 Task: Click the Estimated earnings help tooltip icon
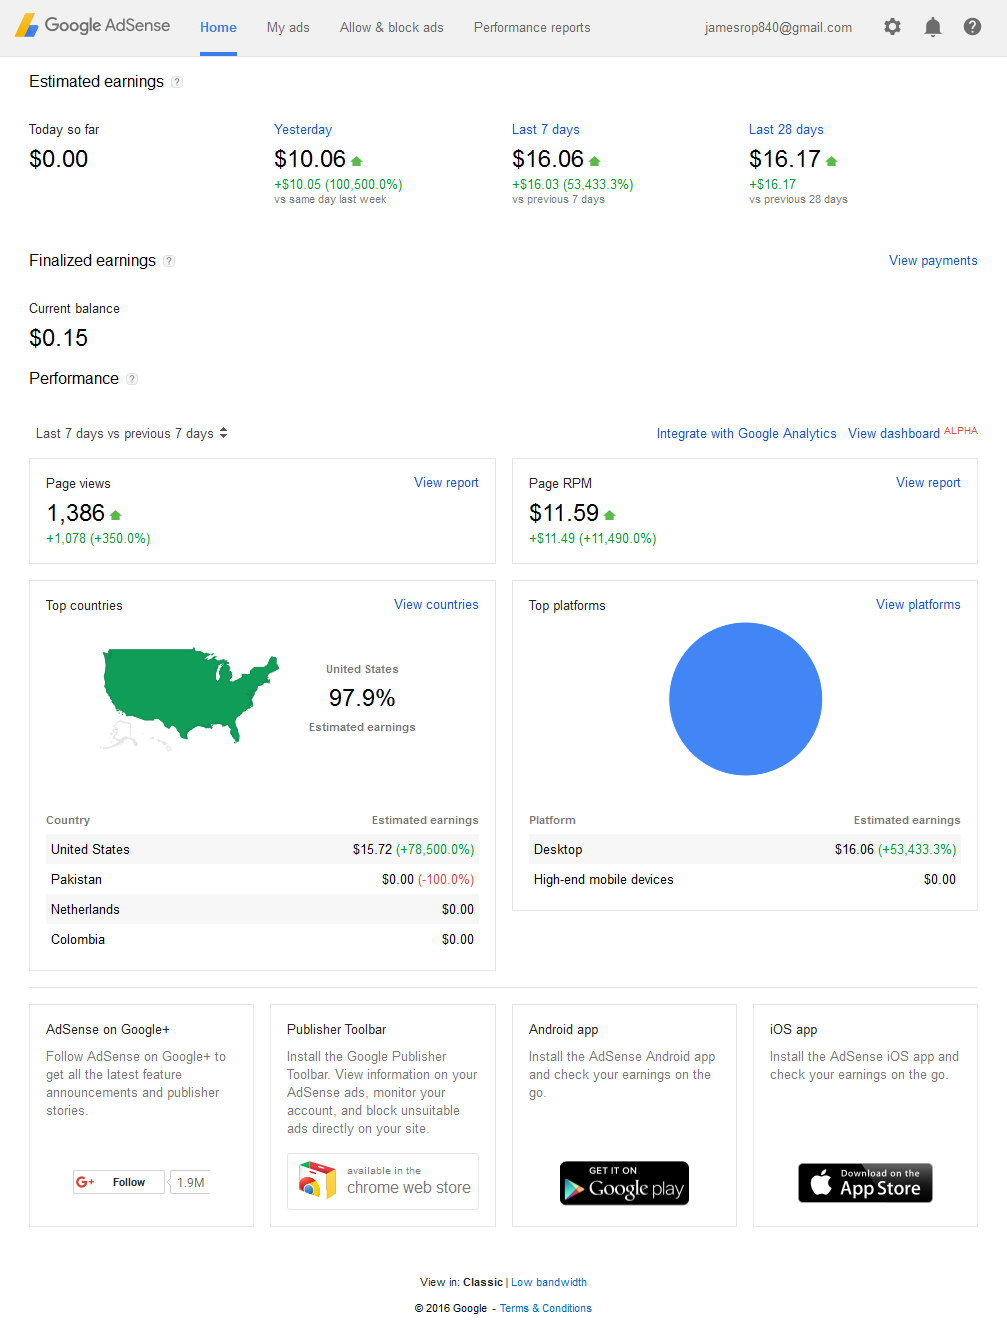[x=177, y=82]
